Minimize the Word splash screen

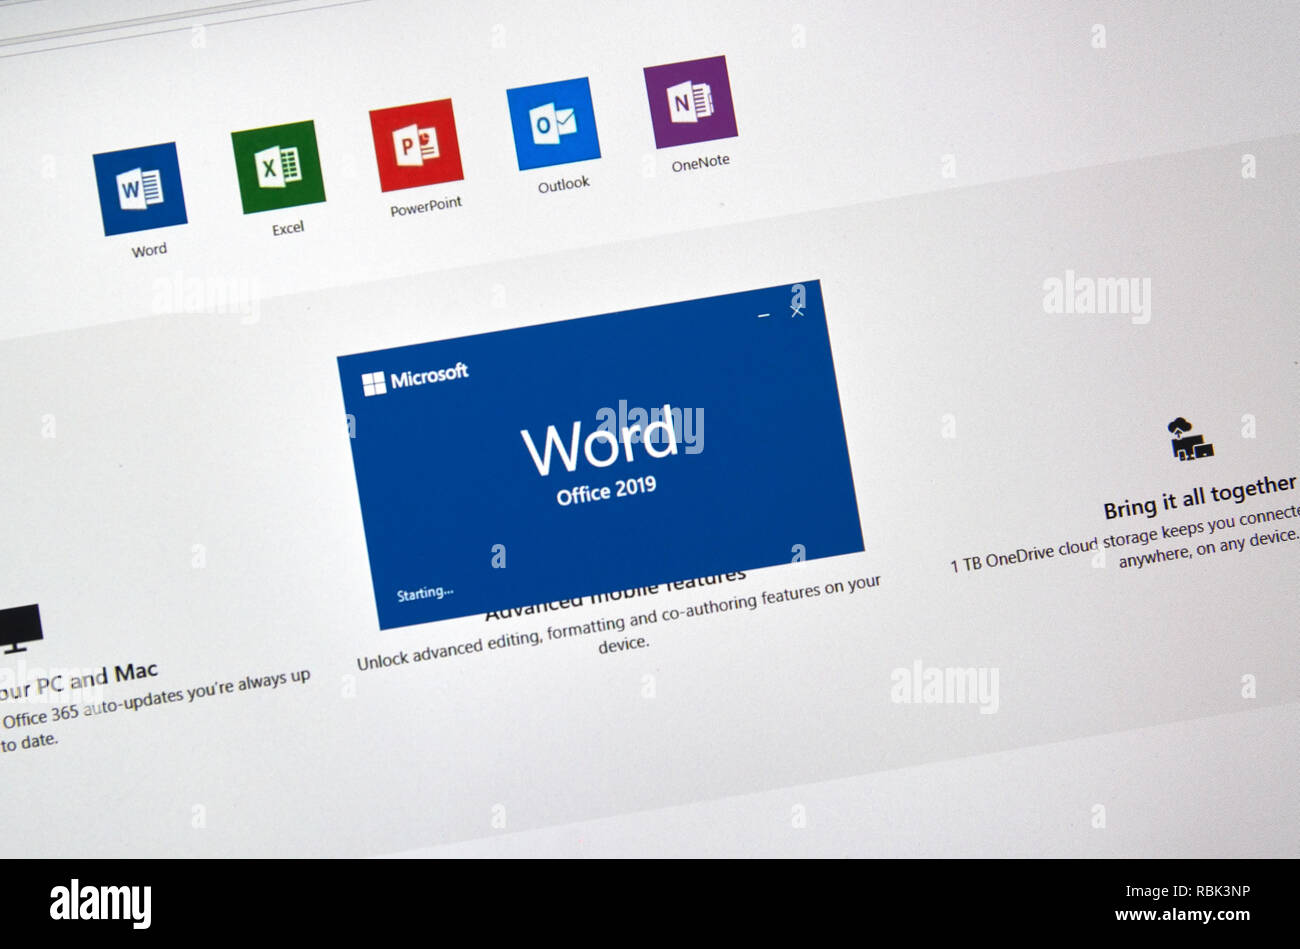click(x=765, y=315)
